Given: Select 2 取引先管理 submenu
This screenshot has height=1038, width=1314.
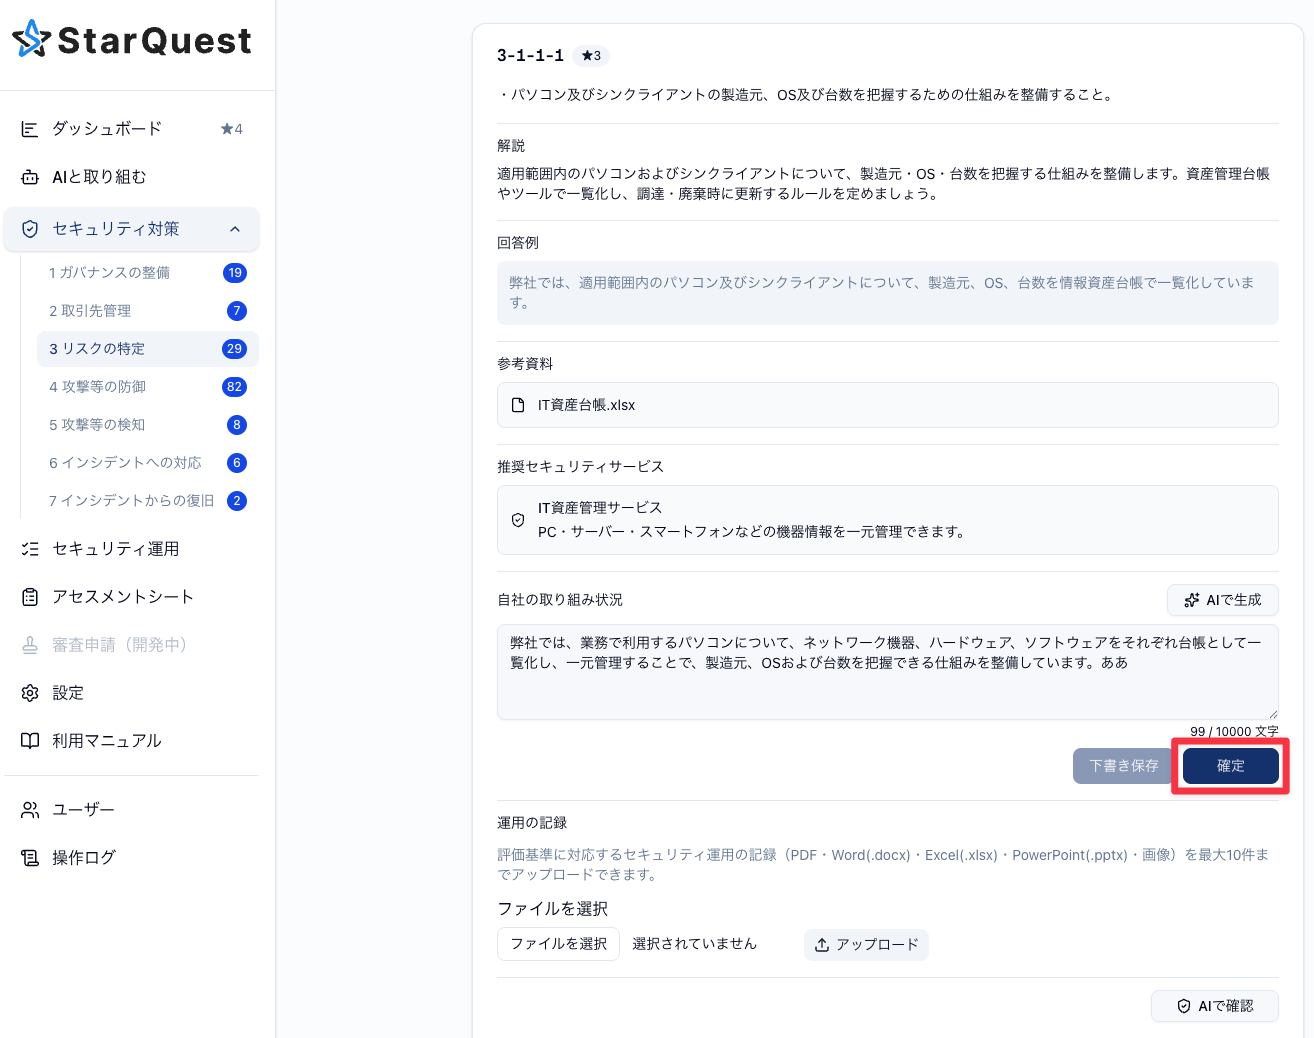Looking at the screenshot, I should [x=148, y=311].
